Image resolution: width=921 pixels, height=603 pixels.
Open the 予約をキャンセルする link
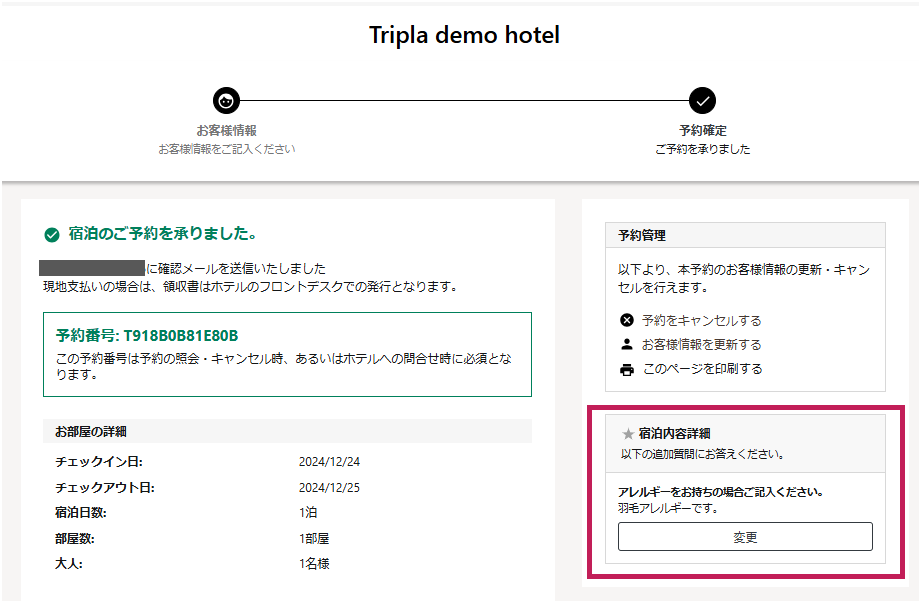(701, 321)
